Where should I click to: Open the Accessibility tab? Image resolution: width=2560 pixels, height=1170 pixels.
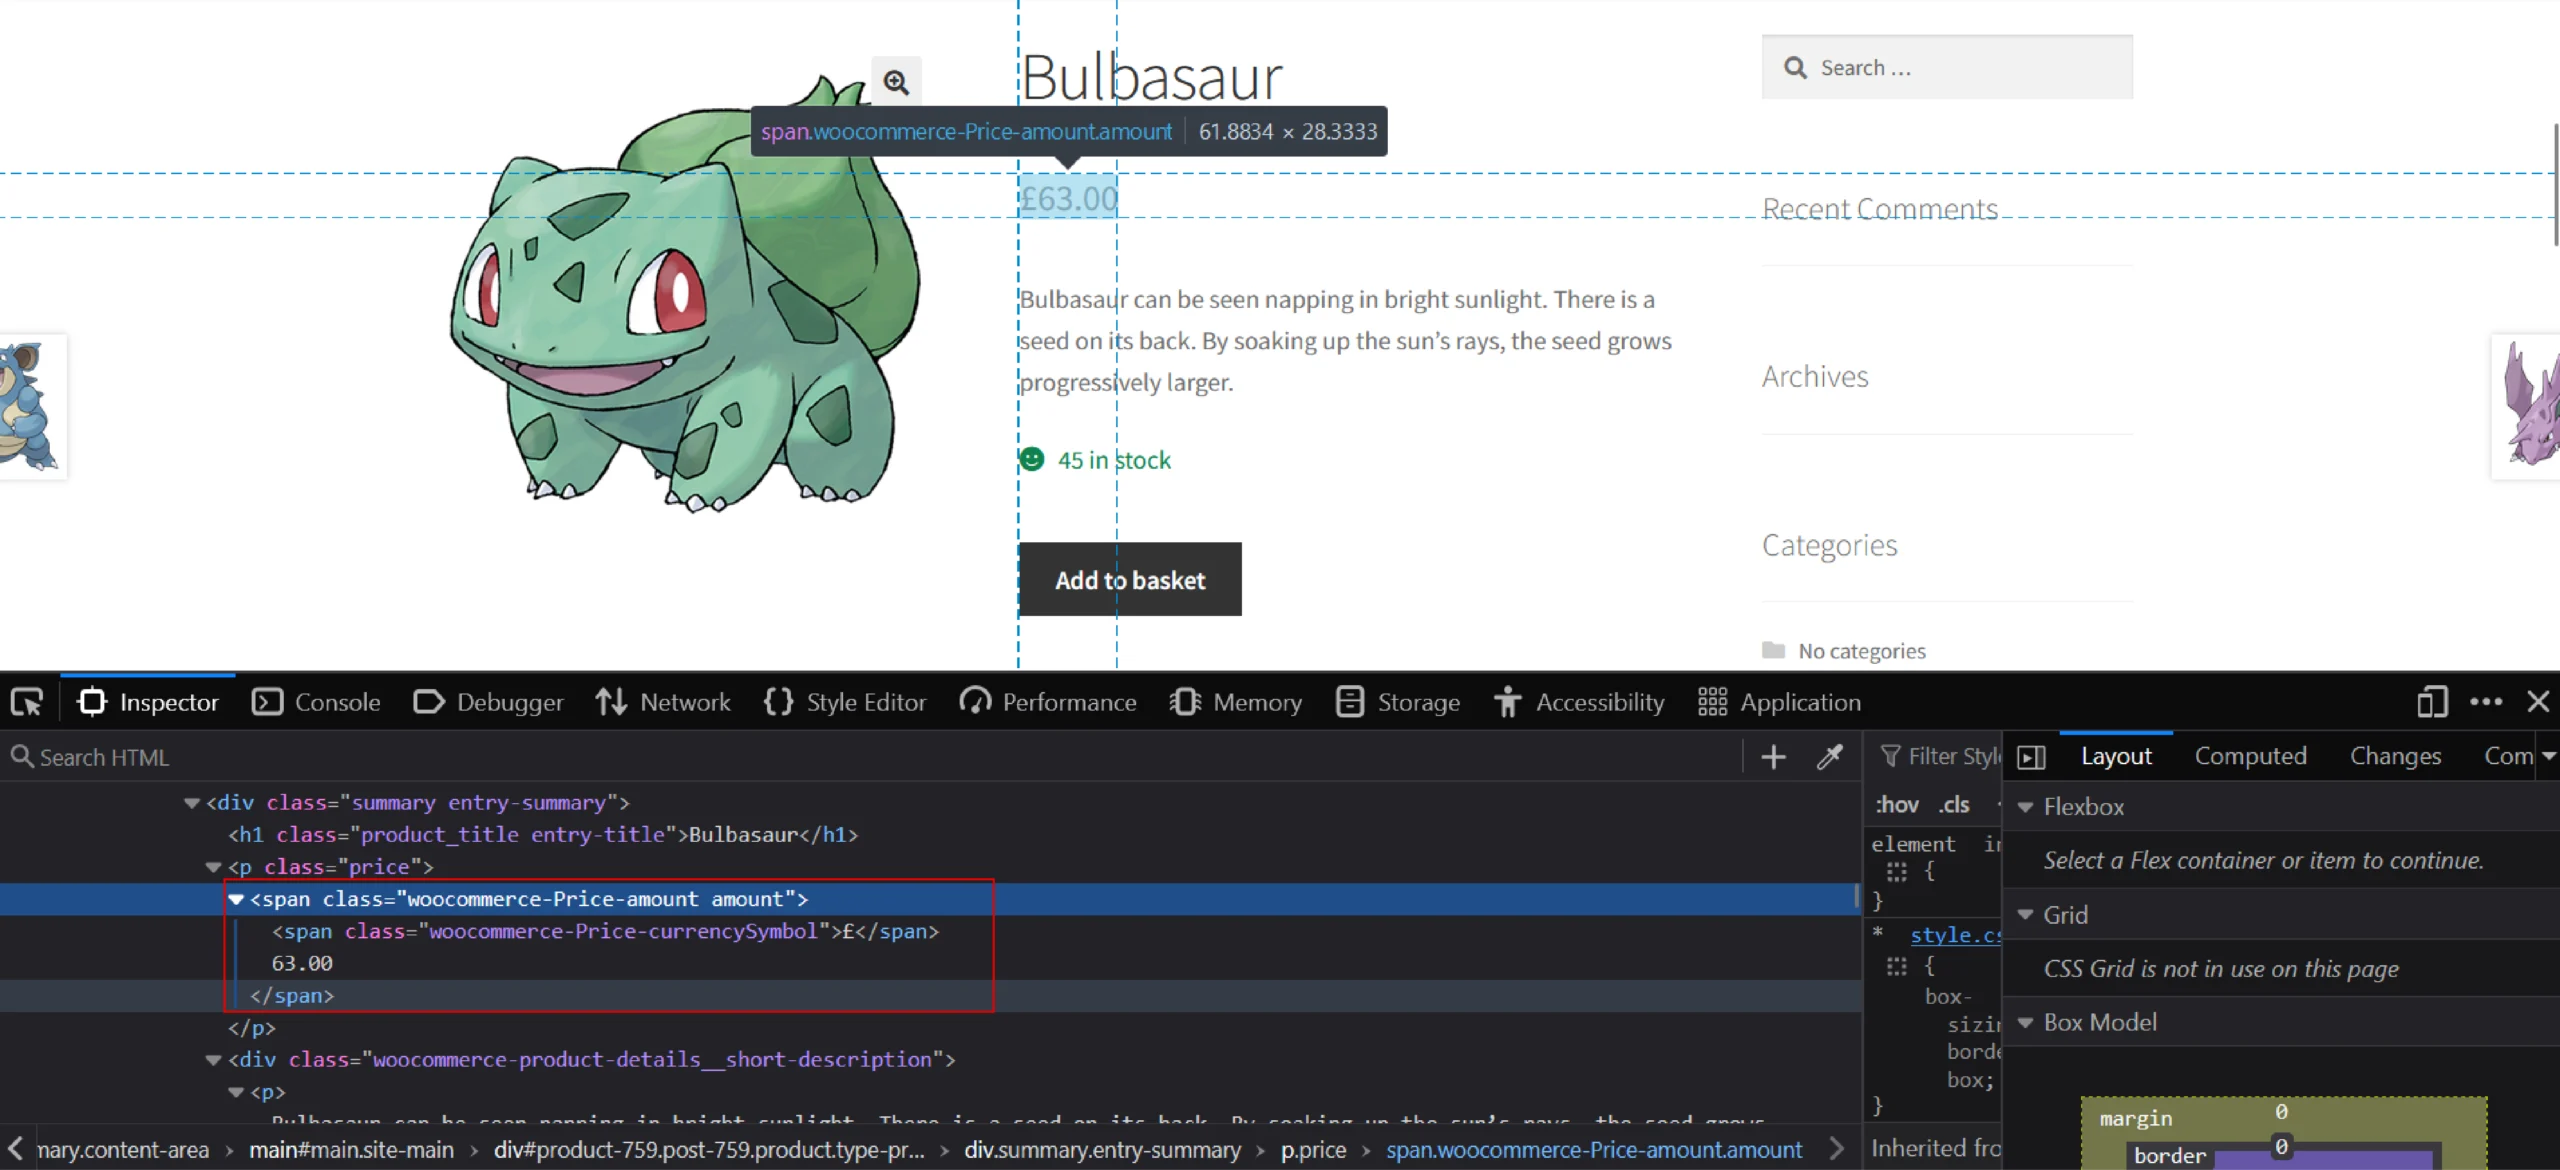tap(1580, 702)
